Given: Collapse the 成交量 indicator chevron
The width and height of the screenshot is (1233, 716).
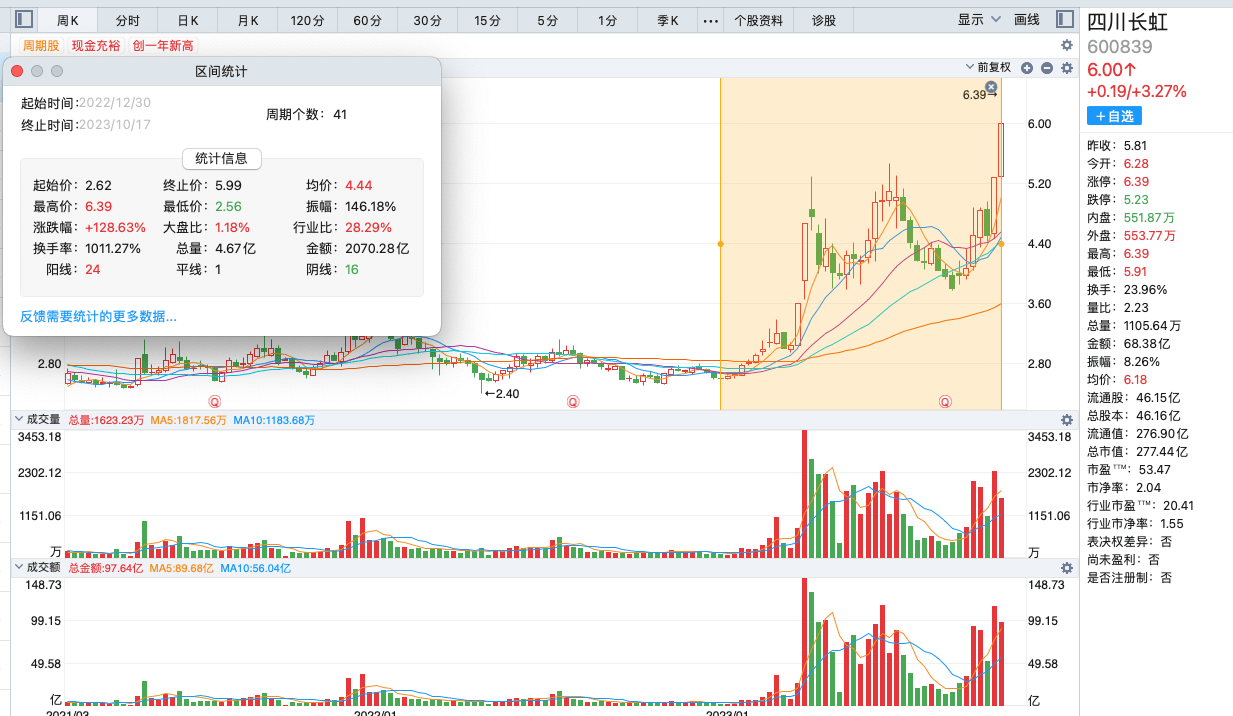Looking at the screenshot, I should tap(18, 419).
